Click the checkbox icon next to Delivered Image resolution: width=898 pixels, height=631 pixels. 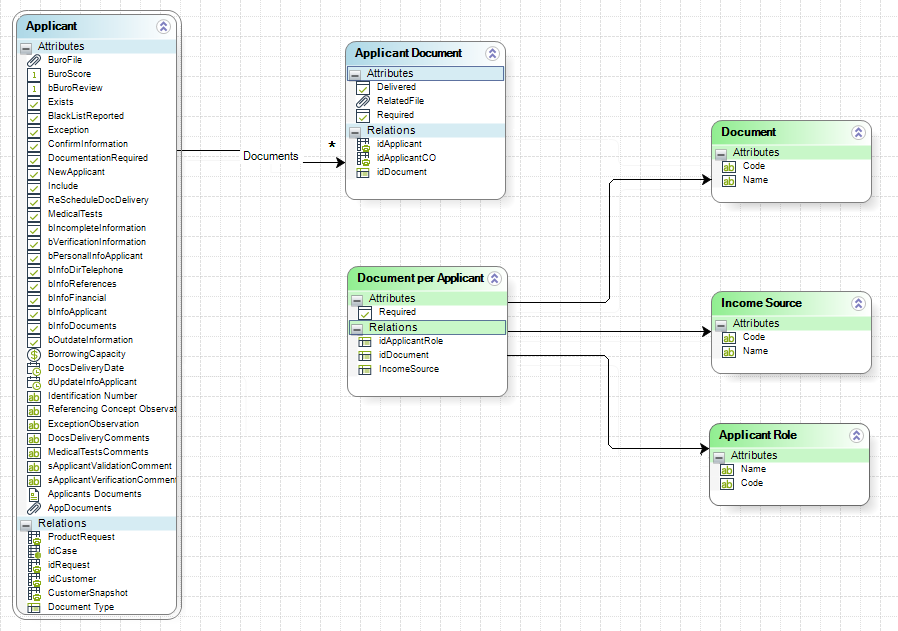pos(363,87)
